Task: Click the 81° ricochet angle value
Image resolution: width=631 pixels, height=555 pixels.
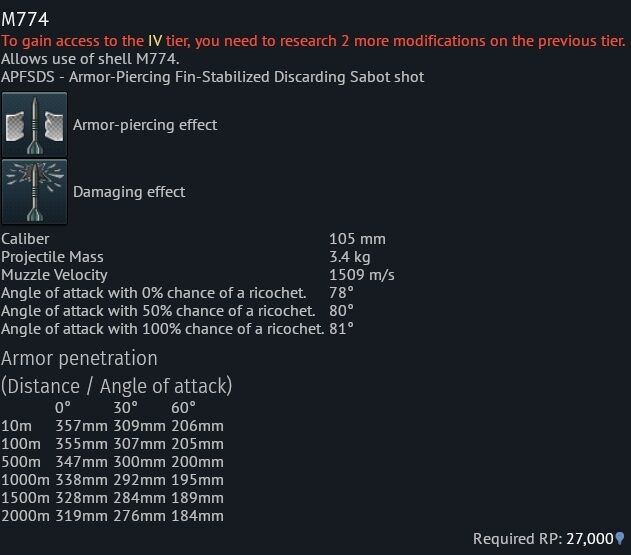Action: (341, 329)
